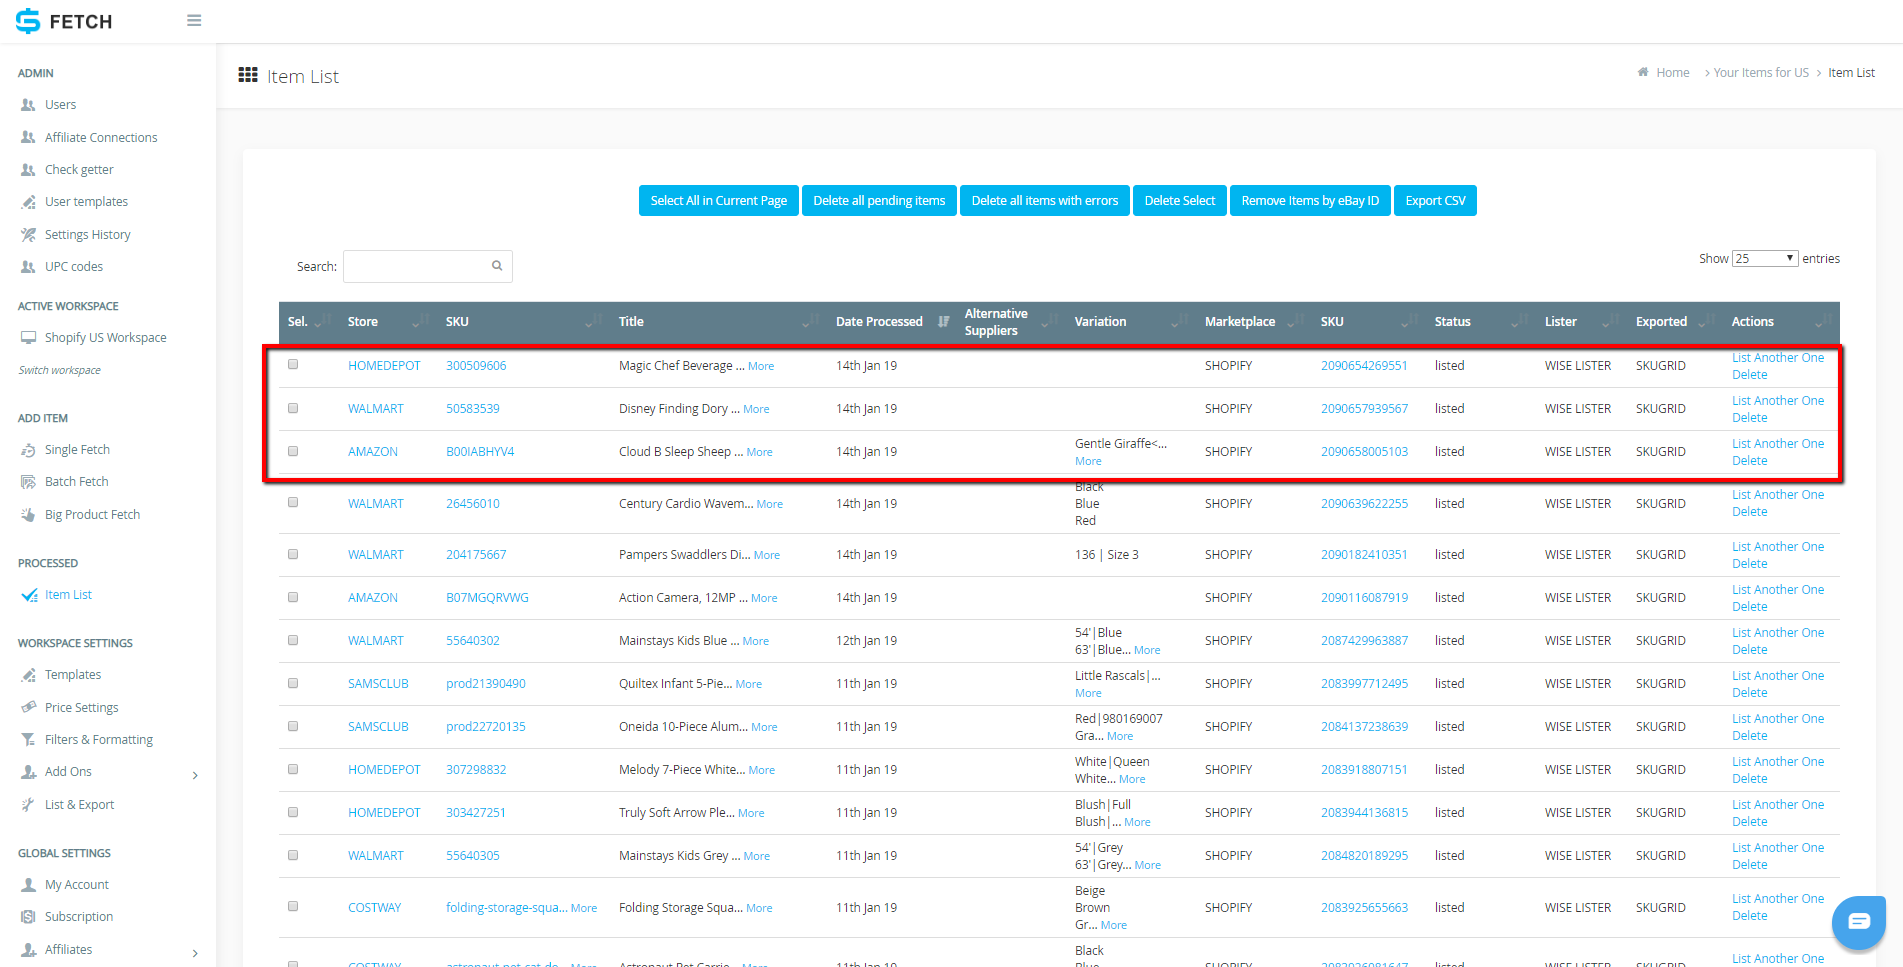The image size is (1903, 967).
Task: Sort by Title column header
Action: pyautogui.click(x=719, y=322)
